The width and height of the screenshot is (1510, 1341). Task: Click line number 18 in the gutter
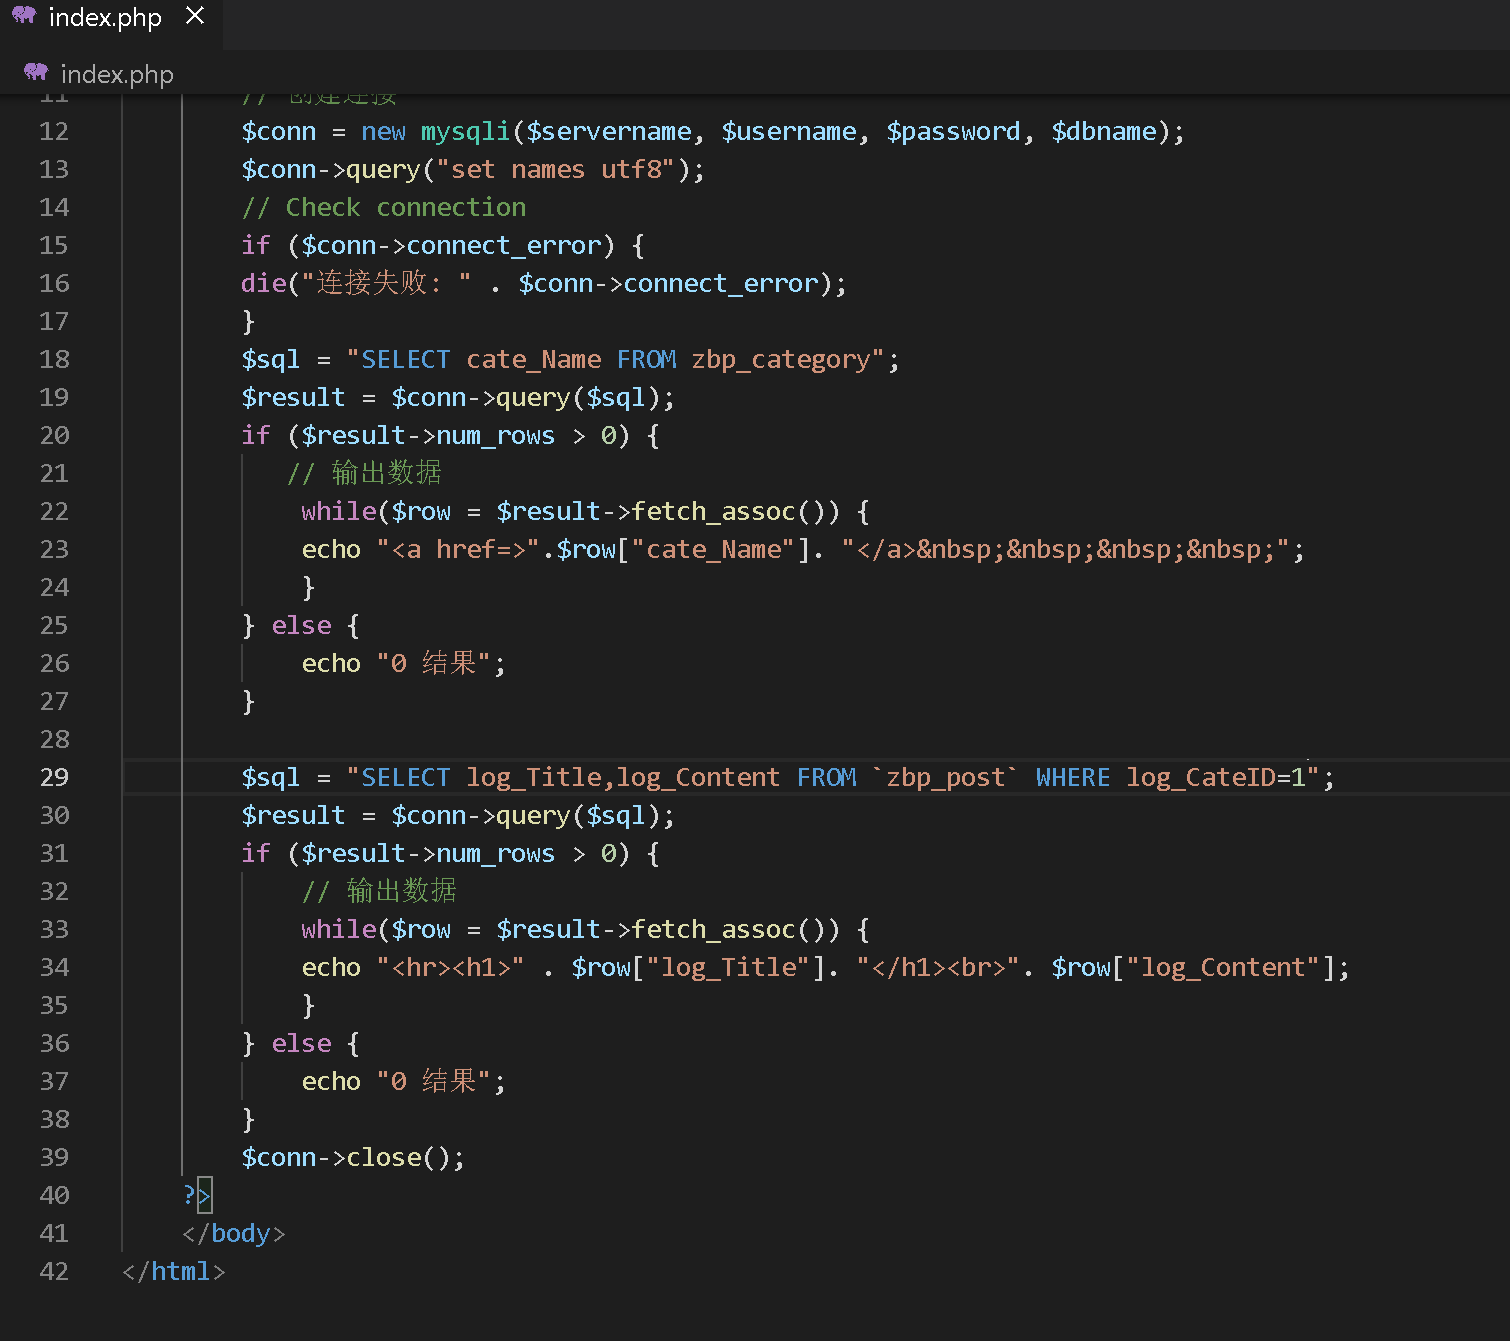click(x=54, y=359)
